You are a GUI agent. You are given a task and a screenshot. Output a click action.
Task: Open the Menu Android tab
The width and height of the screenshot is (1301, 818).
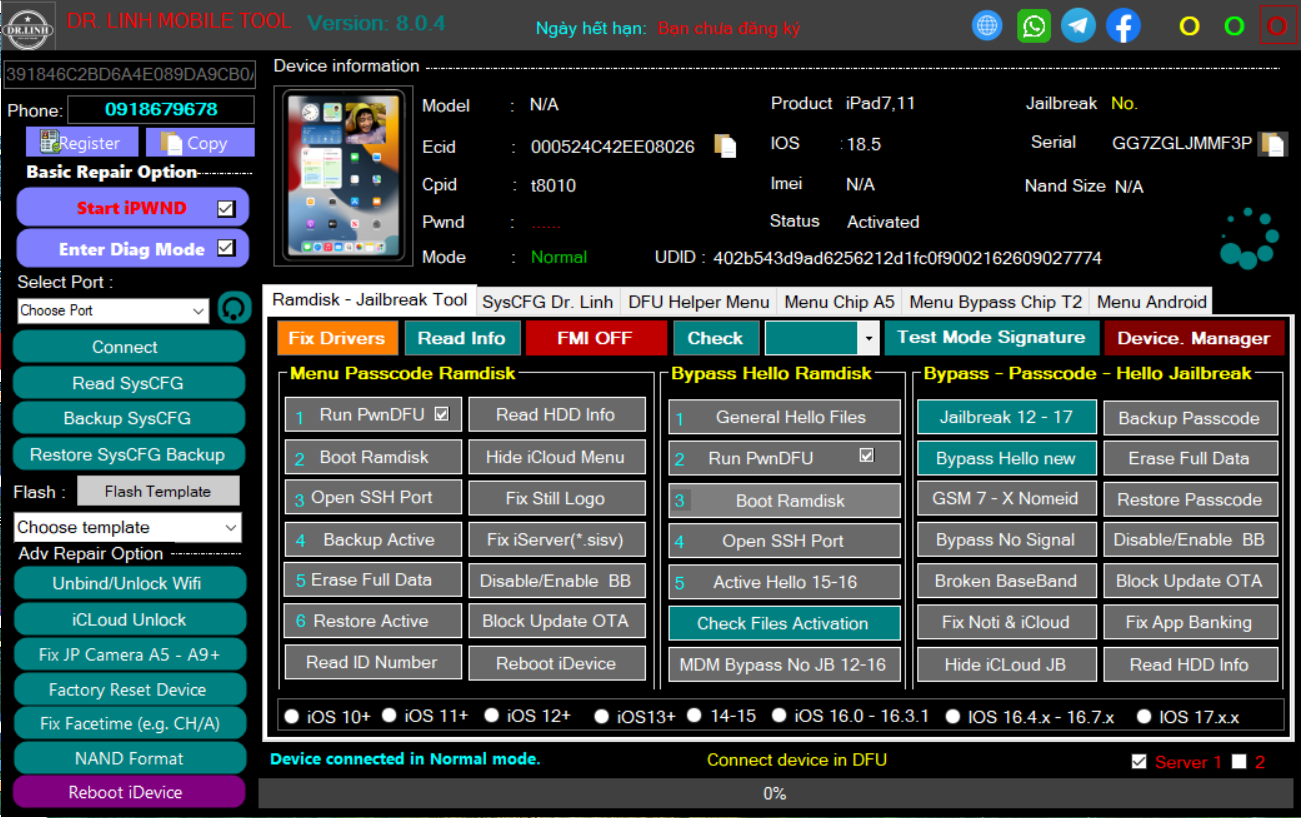click(1151, 302)
